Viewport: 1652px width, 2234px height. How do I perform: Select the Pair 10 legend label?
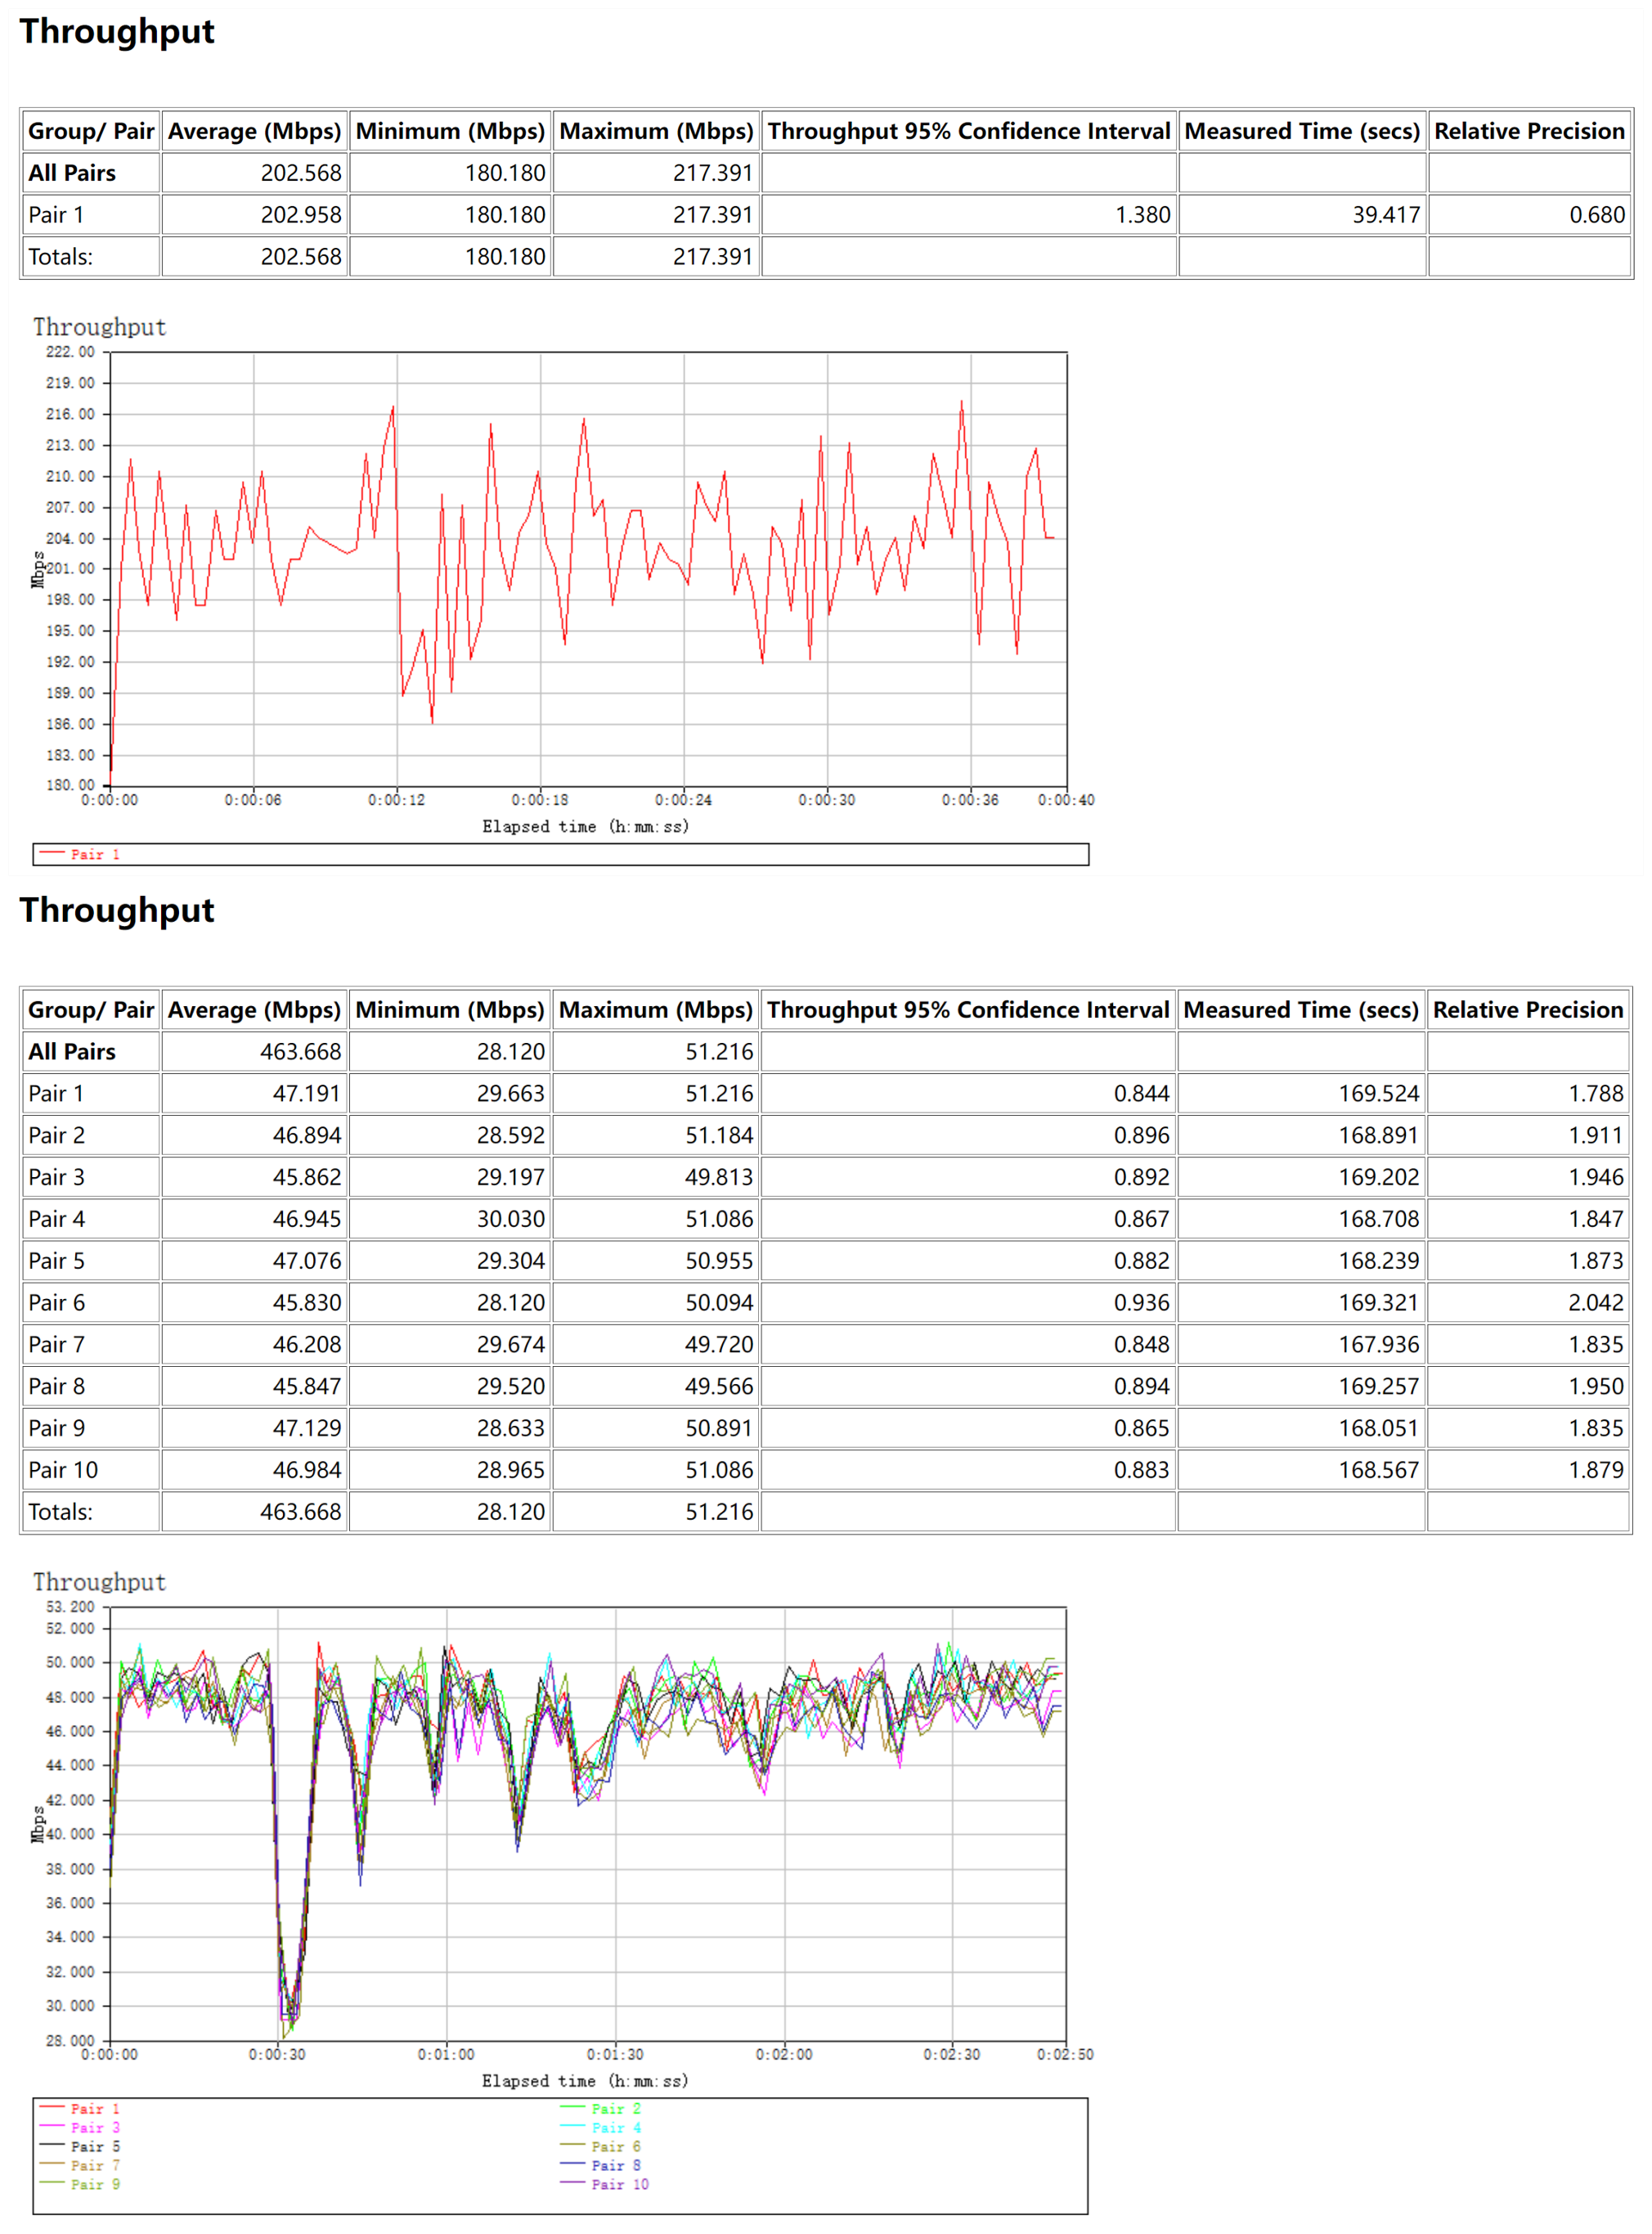click(620, 2183)
